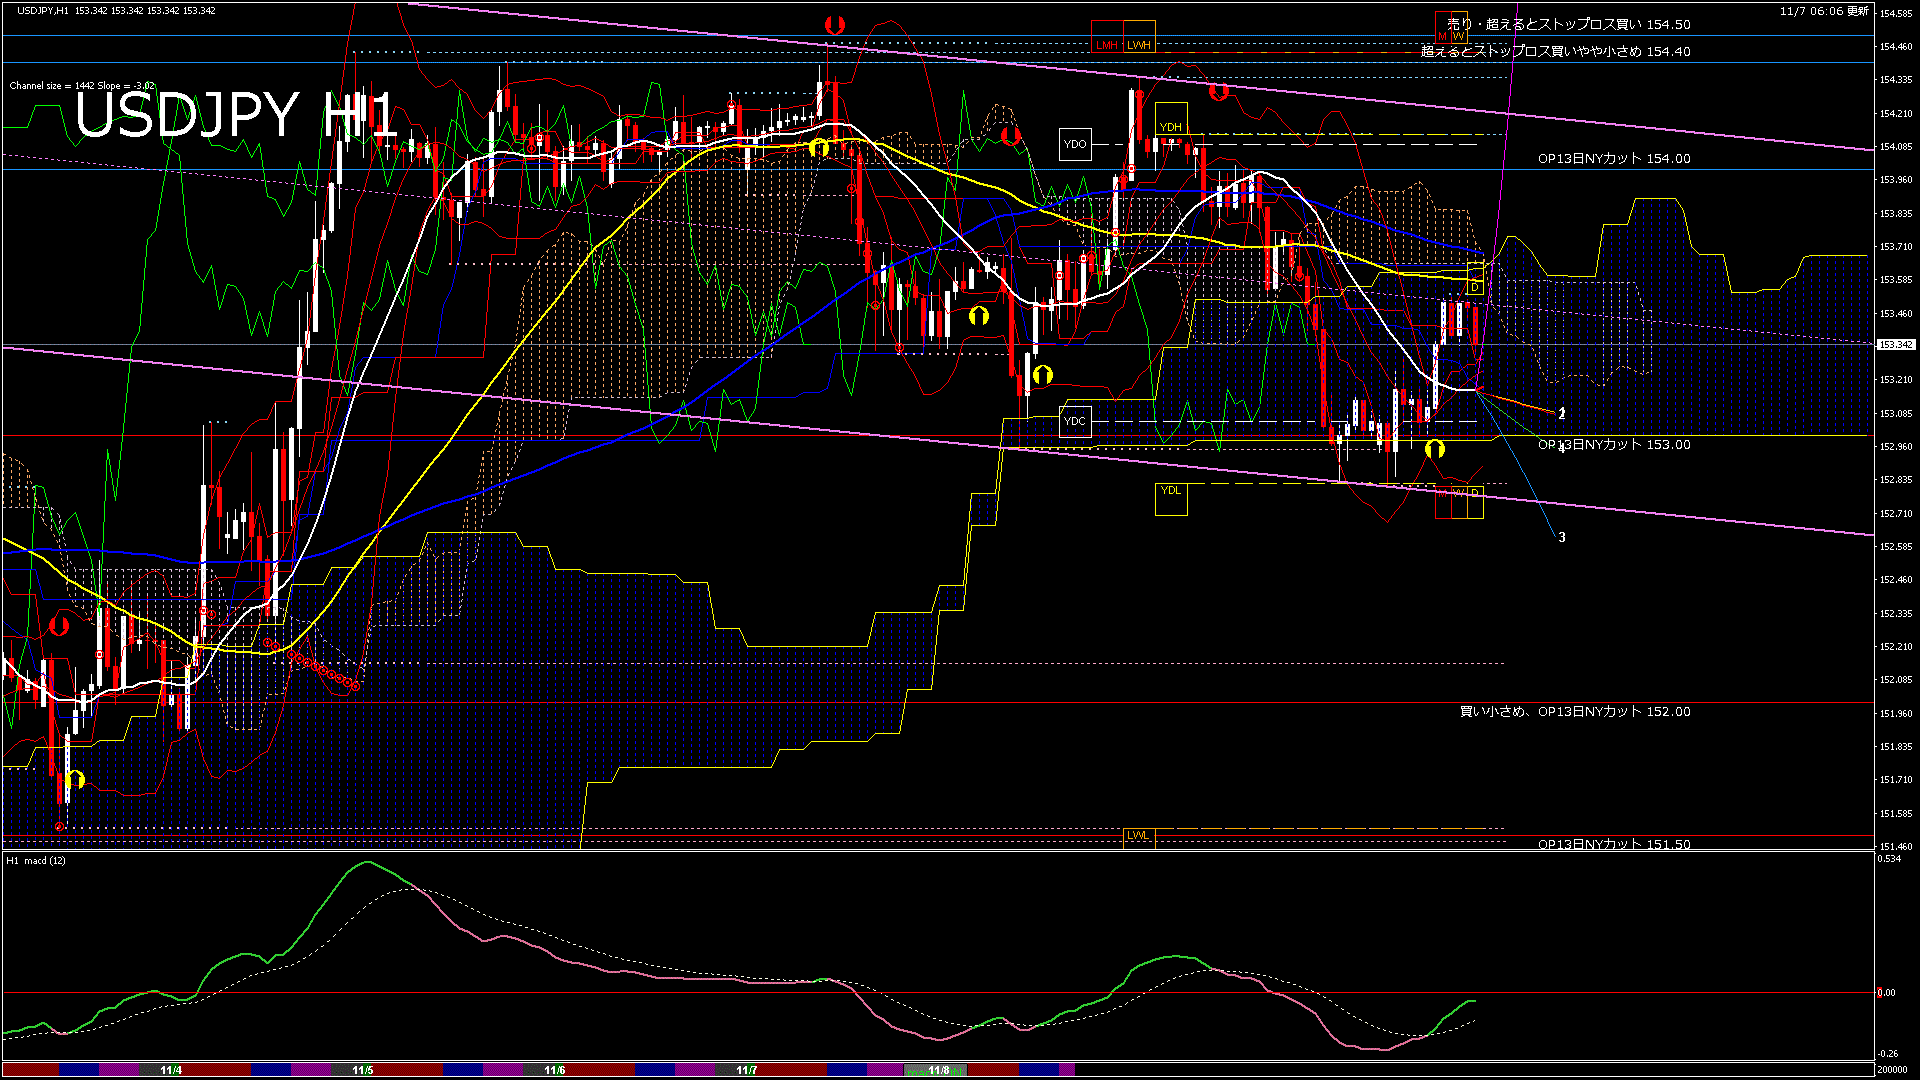Click the red down arrow above YDH box

[x=1218, y=92]
